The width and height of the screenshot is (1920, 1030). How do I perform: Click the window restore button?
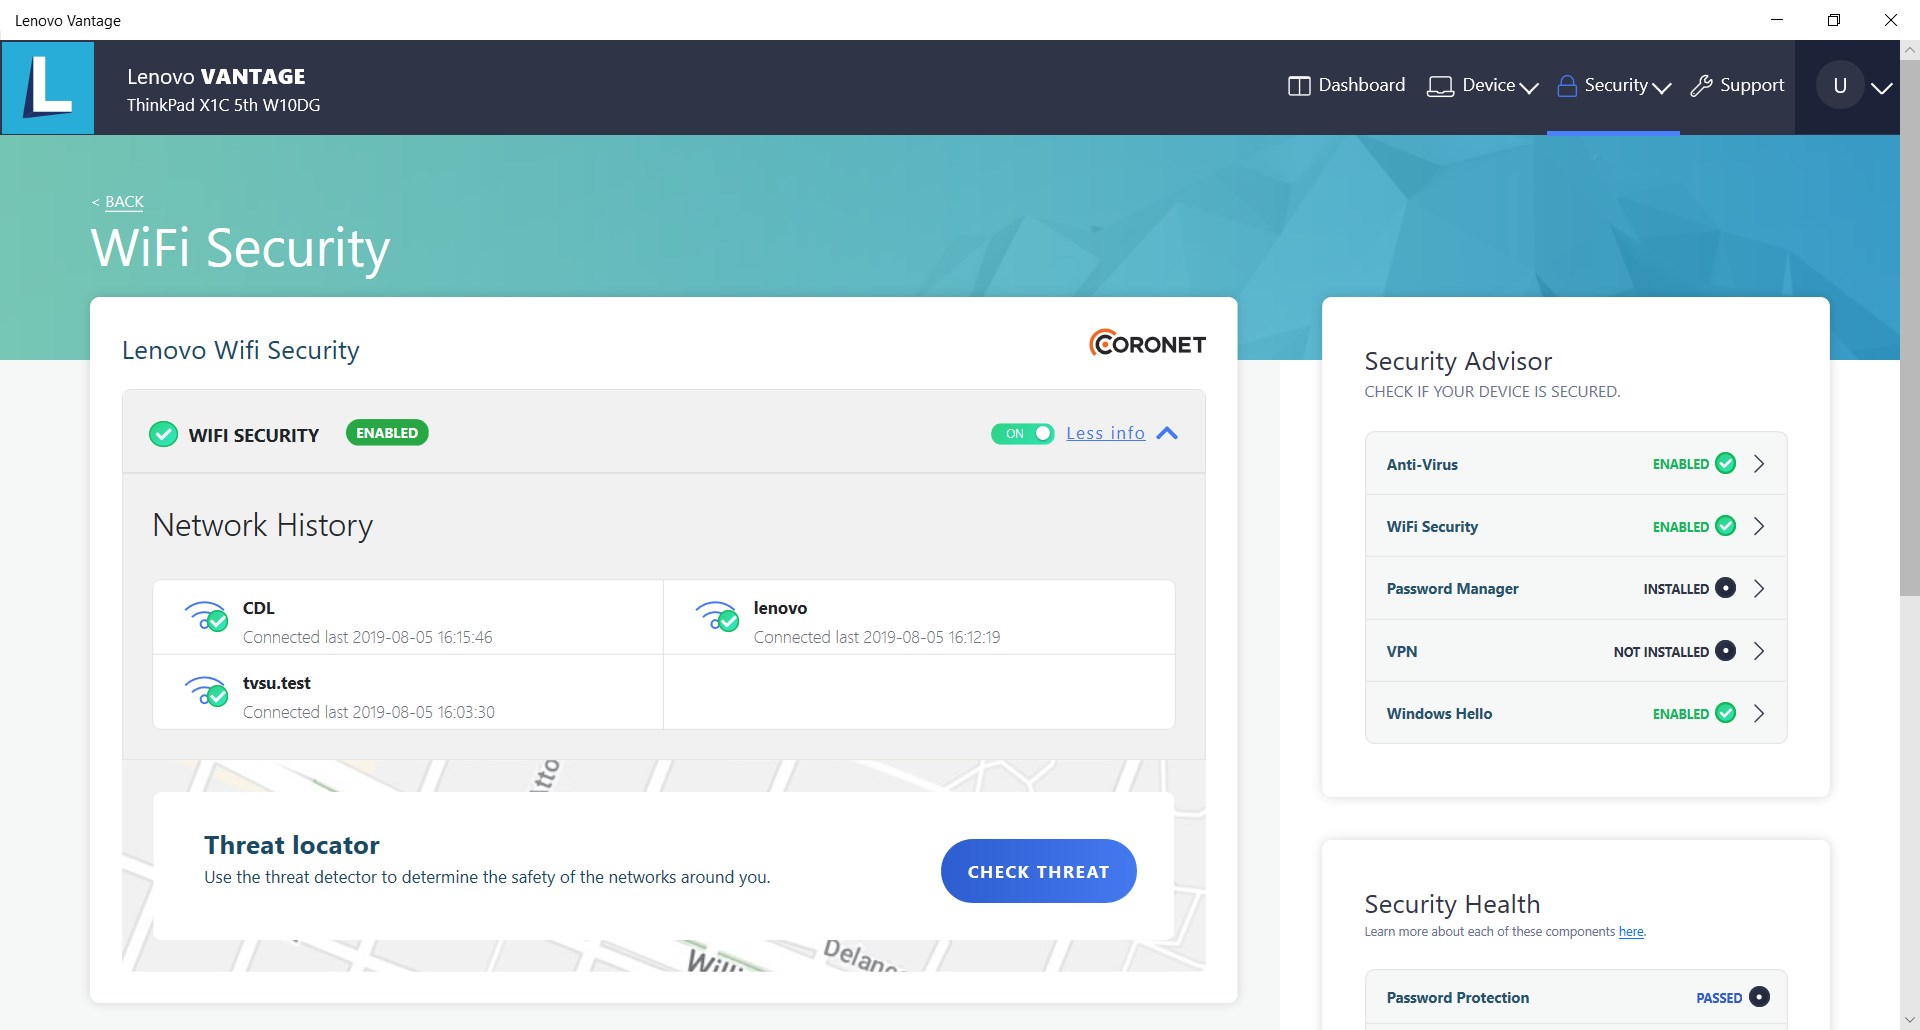[x=1834, y=20]
